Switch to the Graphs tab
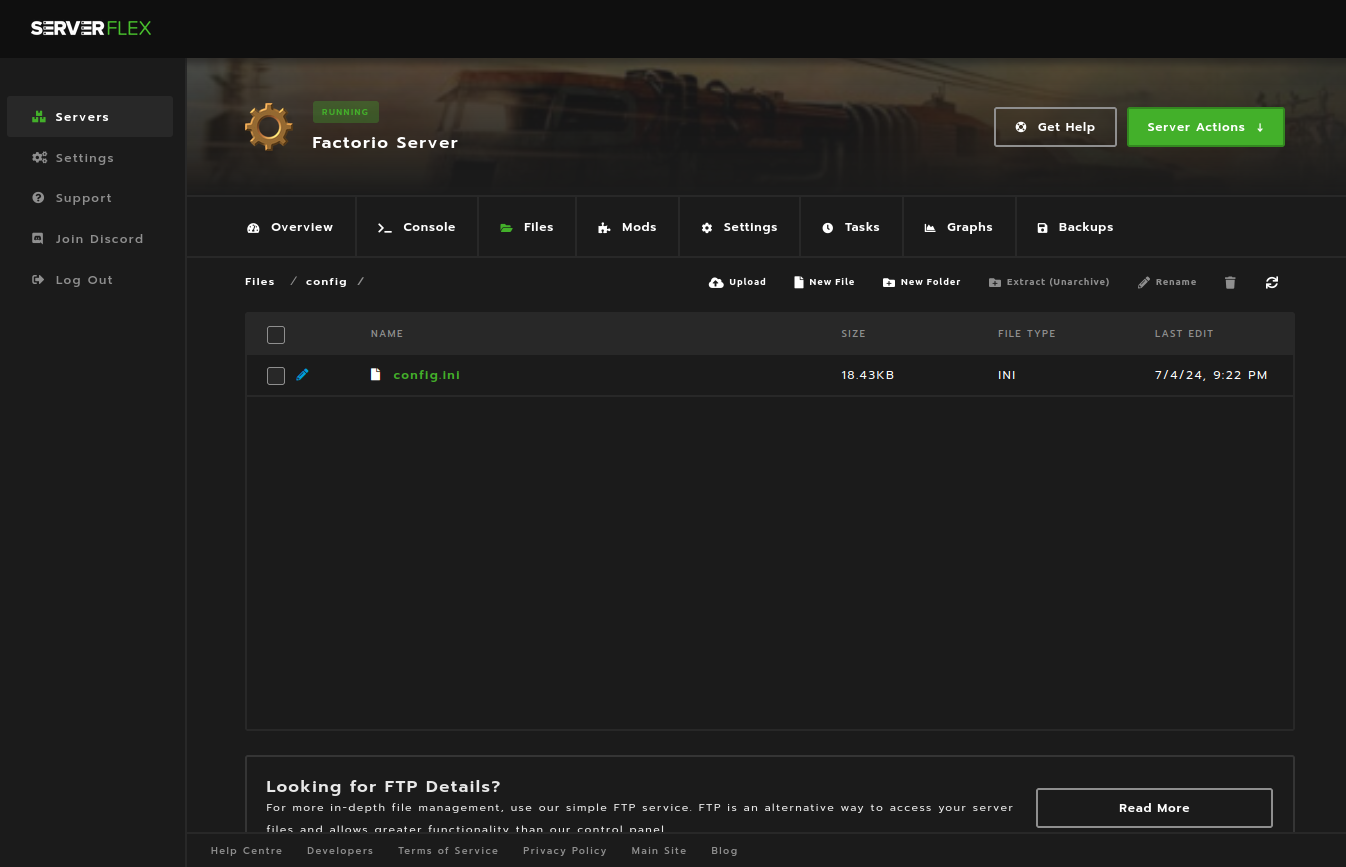The width and height of the screenshot is (1346, 867). [x=959, y=227]
